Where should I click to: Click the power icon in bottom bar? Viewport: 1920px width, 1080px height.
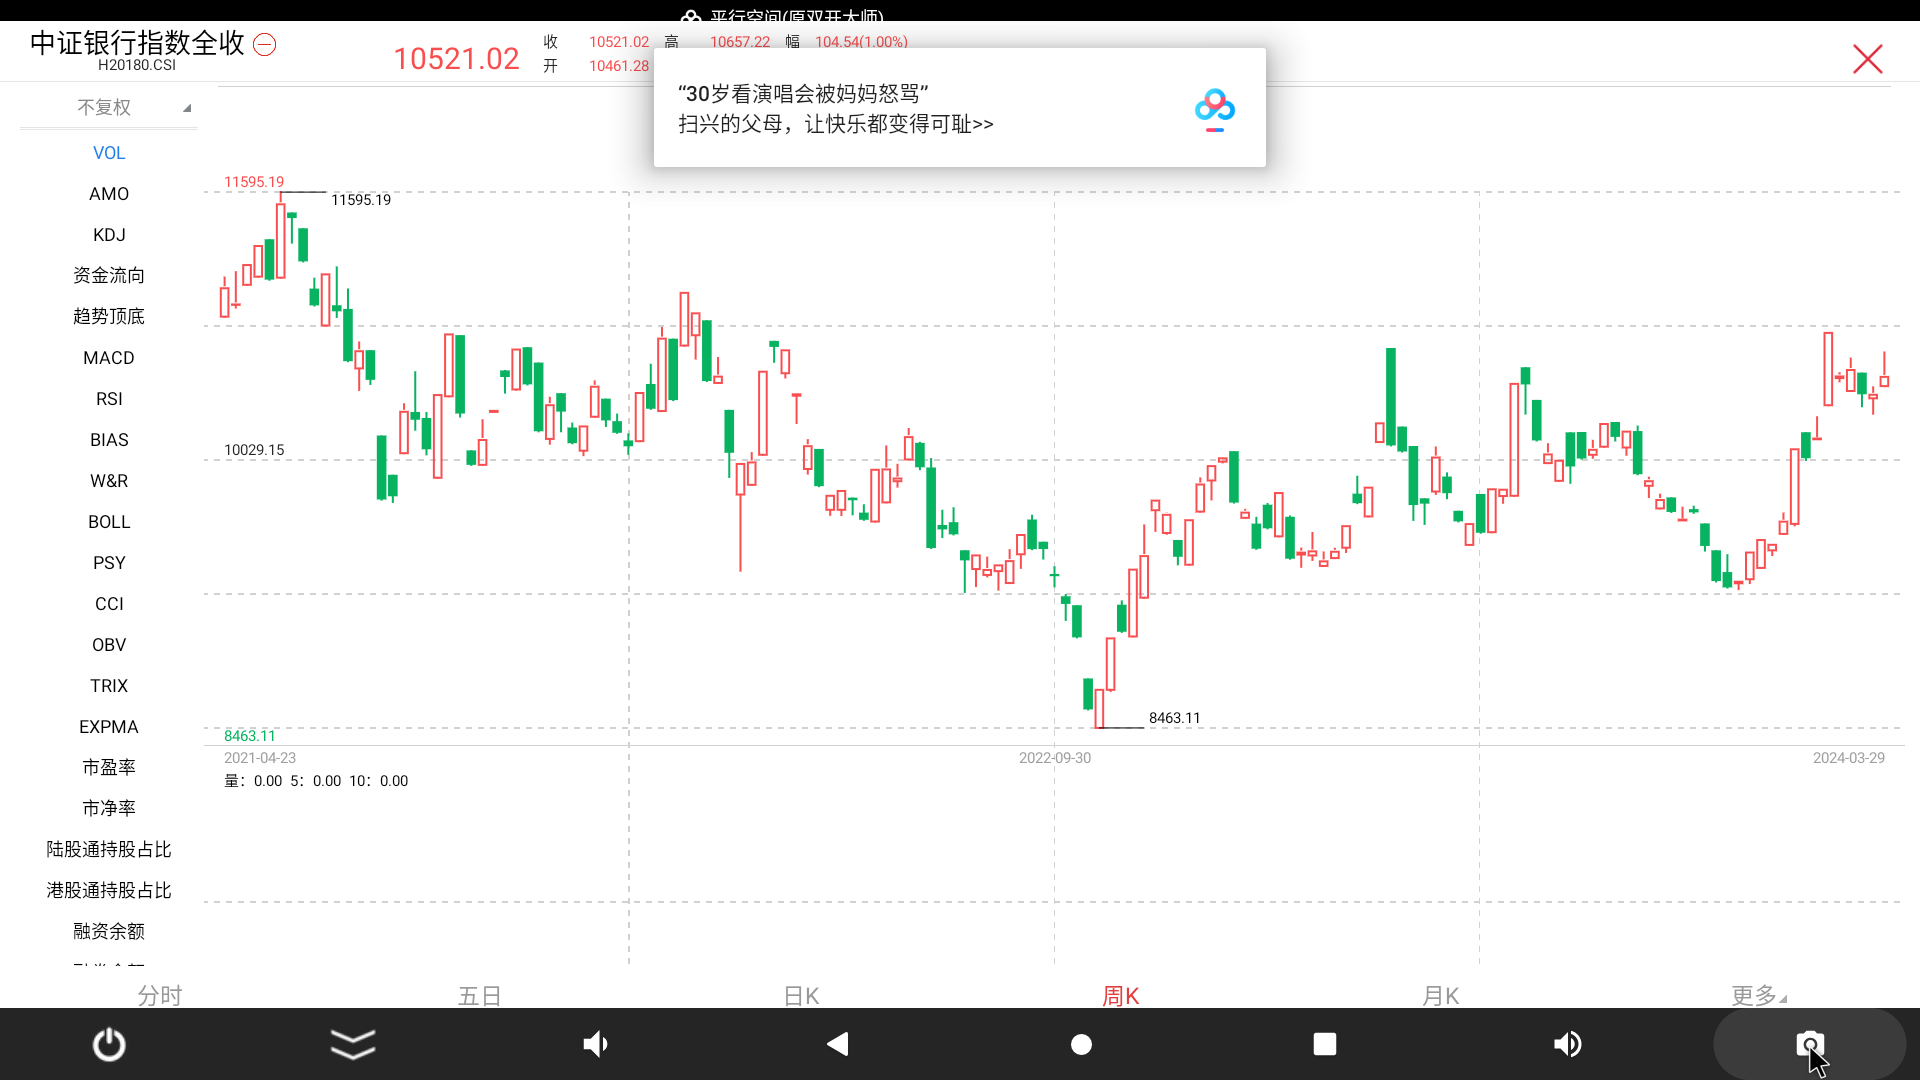click(109, 1045)
